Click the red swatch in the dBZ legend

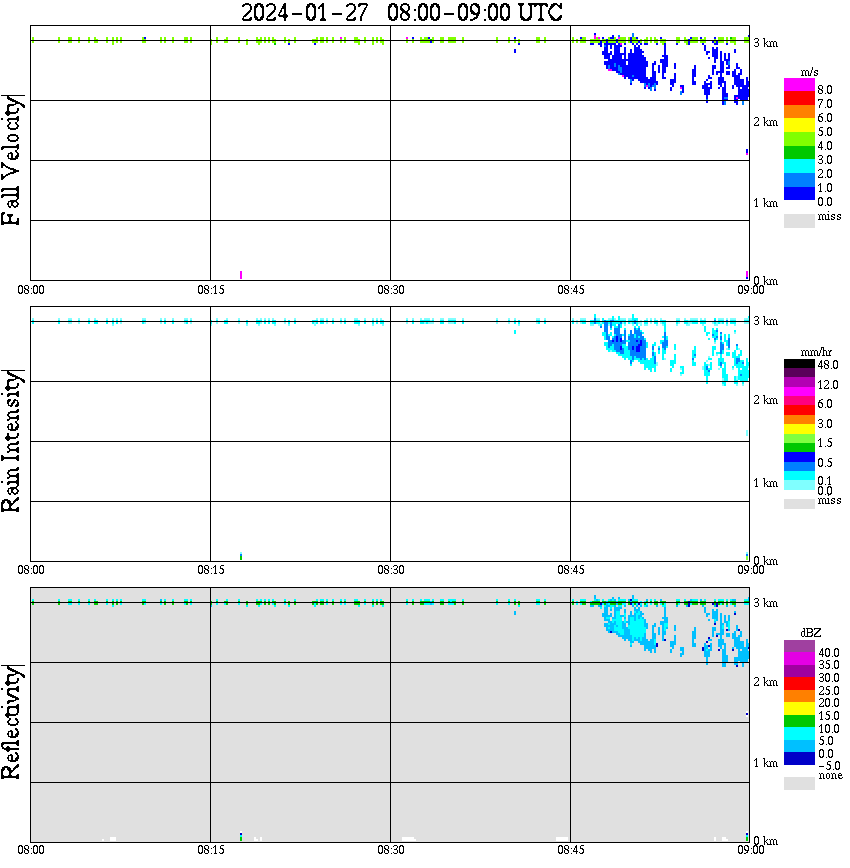coord(799,683)
